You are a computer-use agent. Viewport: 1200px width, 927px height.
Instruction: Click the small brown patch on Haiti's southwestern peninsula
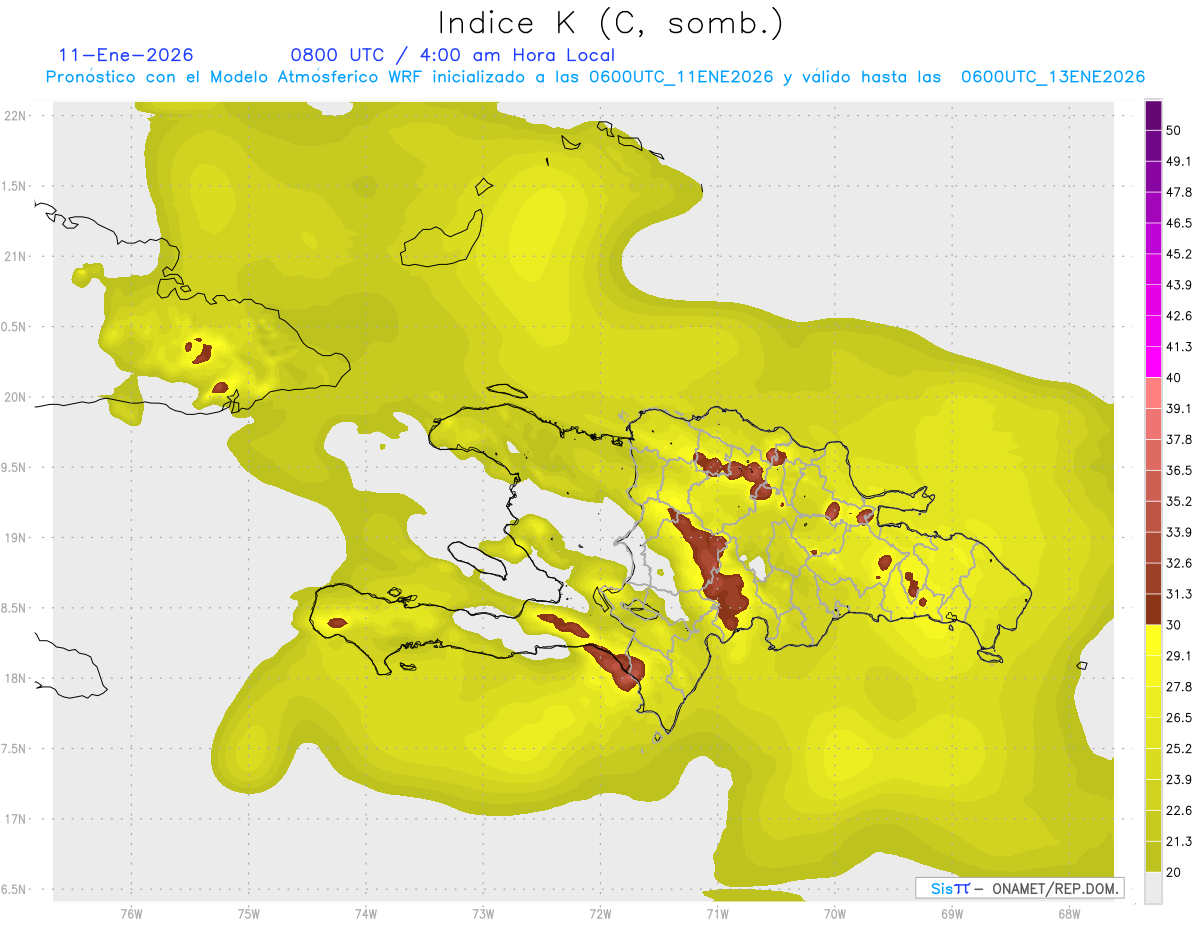[337, 622]
